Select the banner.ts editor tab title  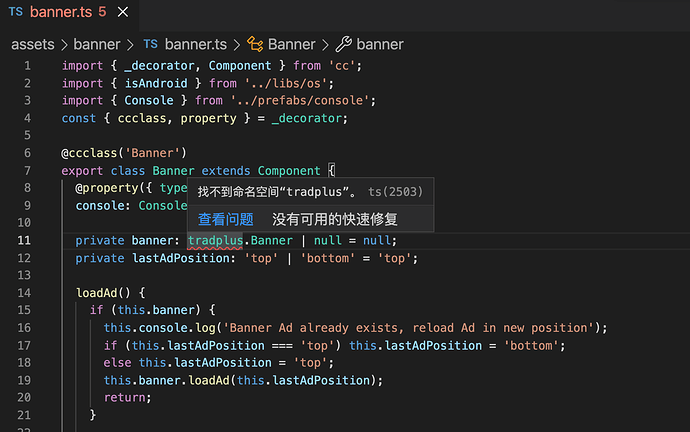58,13
